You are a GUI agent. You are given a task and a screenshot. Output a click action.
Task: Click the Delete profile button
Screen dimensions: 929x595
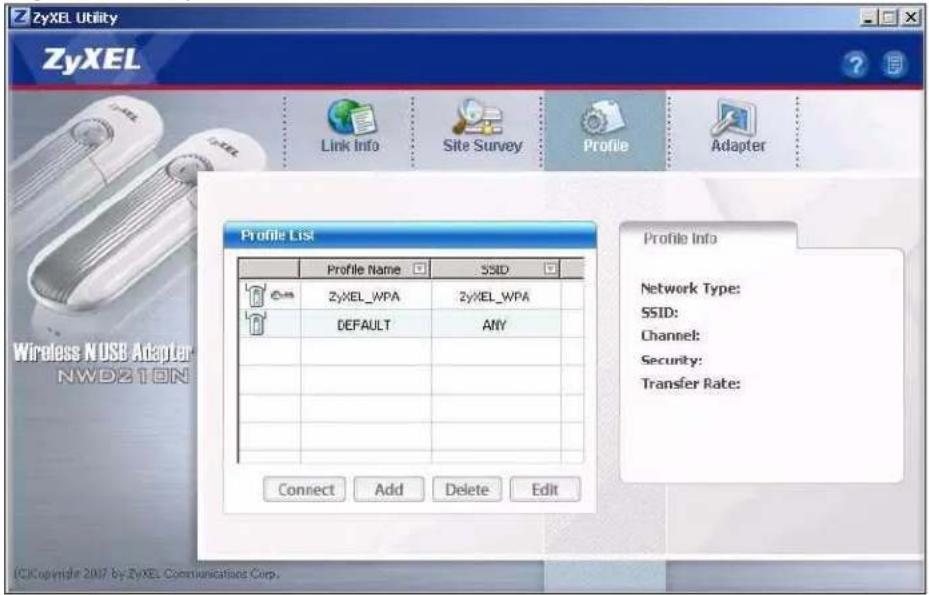click(467, 490)
